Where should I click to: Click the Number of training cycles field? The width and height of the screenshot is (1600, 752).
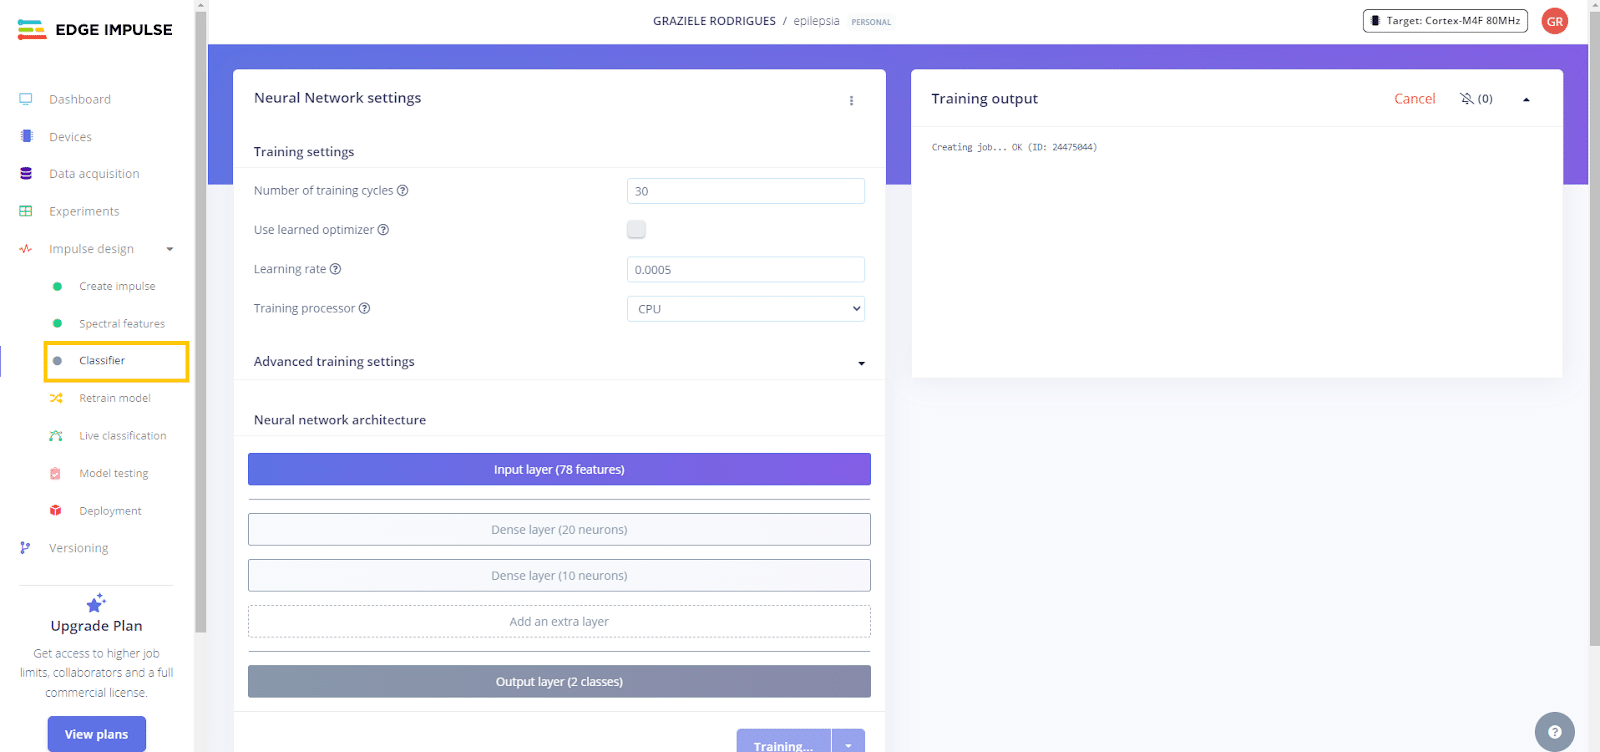(x=745, y=191)
